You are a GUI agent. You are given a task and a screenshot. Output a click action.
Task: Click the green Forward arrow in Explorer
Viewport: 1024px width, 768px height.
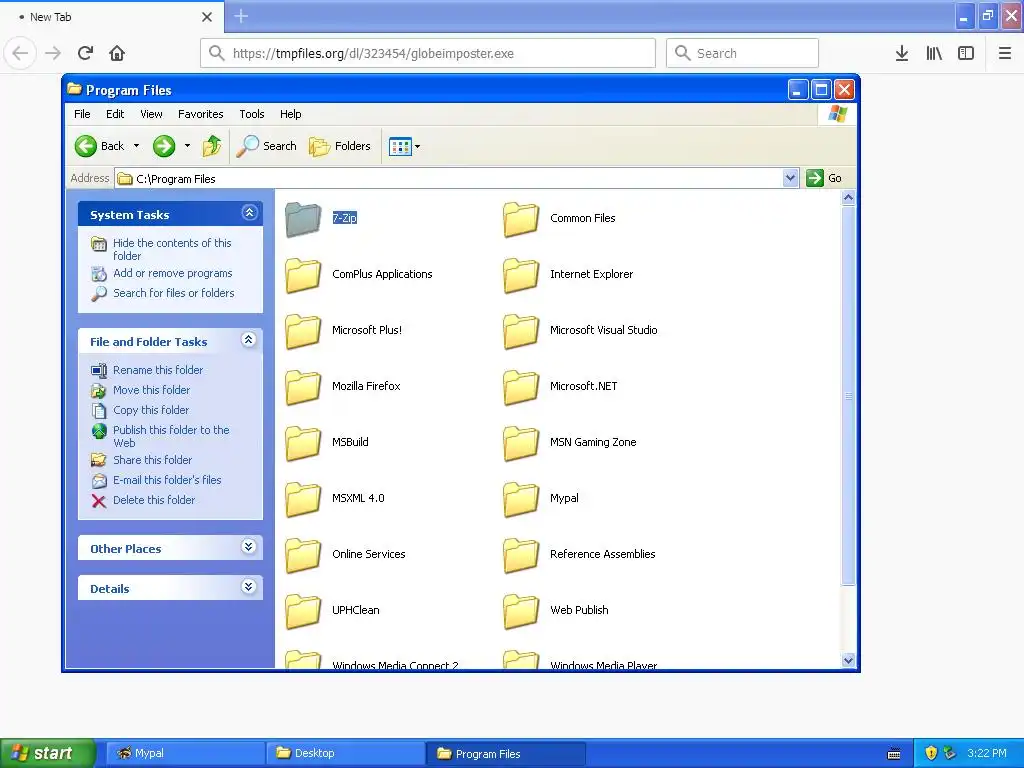(164, 146)
